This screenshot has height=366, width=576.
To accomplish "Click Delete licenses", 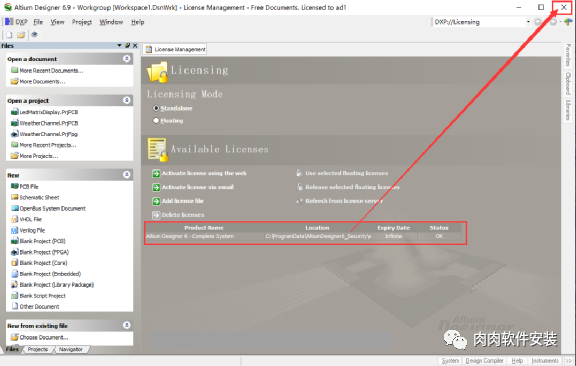I will [178, 215].
